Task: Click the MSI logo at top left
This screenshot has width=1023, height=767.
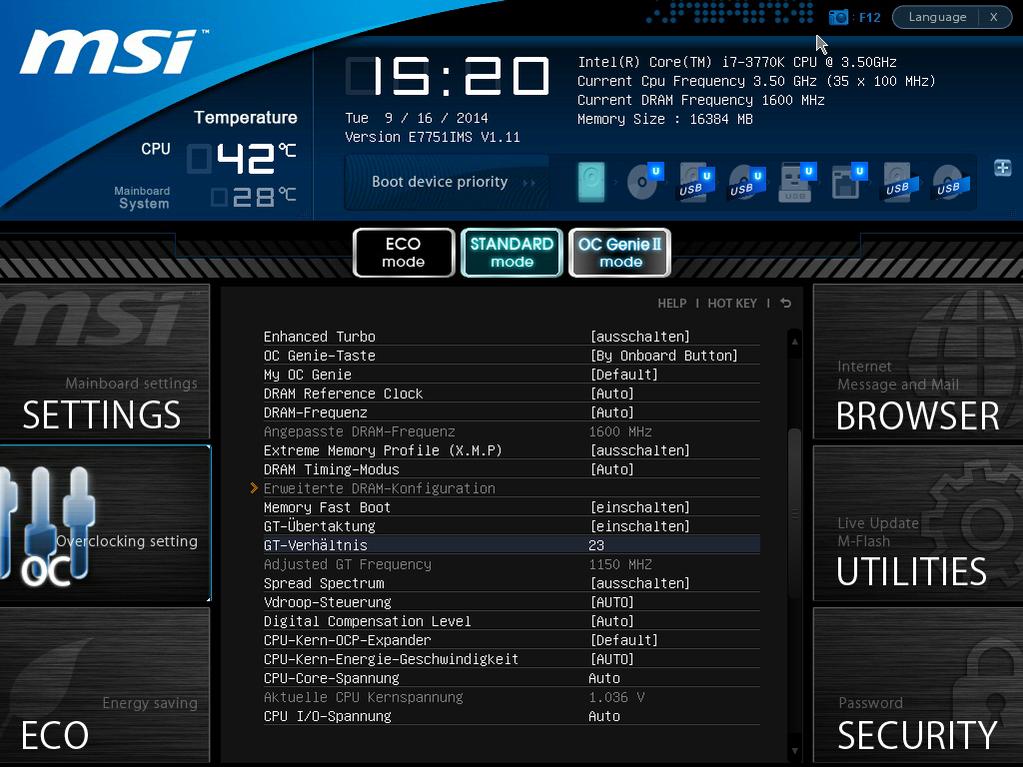Action: (x=112, y=52)
